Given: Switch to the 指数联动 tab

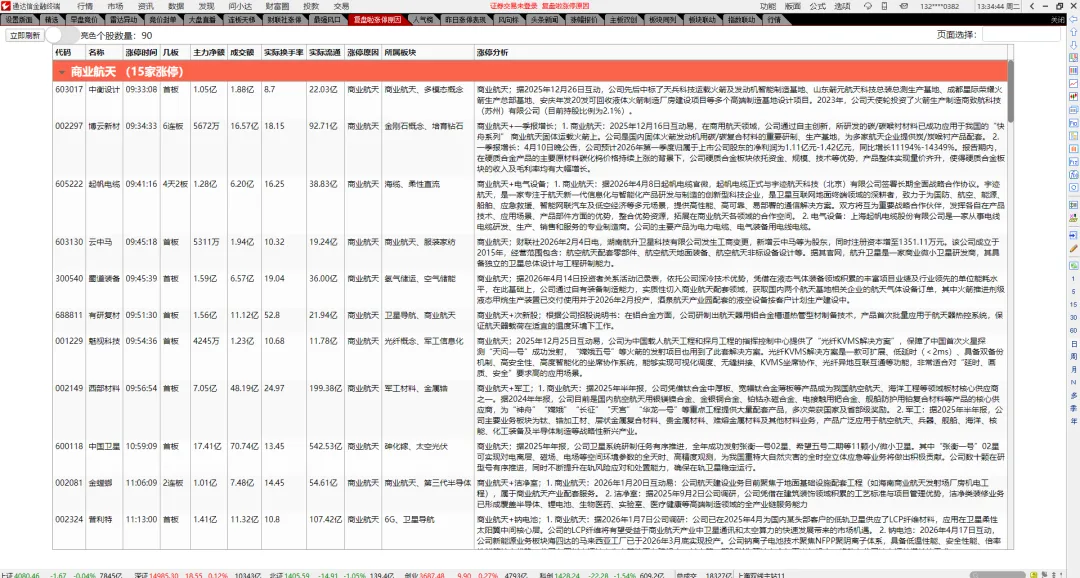Looking at the screenshot, I should (741, 20).
